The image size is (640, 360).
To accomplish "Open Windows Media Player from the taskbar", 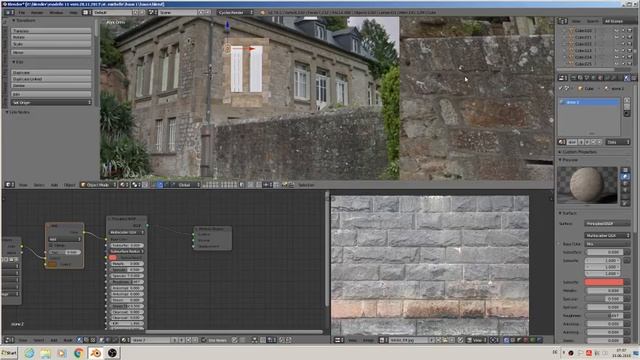I will [62, 353].
